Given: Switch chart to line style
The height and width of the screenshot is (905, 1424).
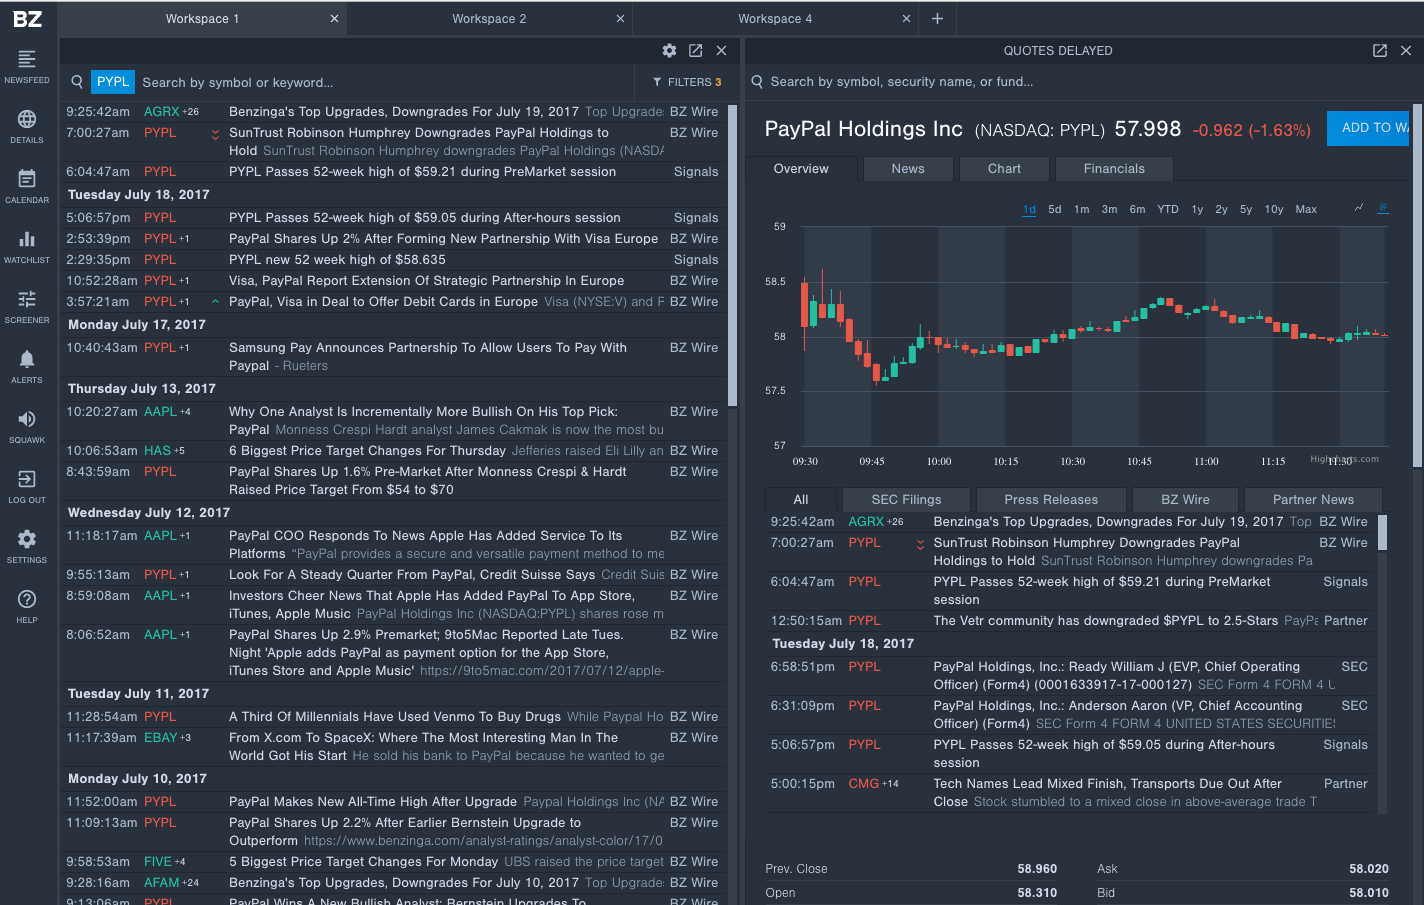Looking at the screenshot, I should [x=1359, y=208].
